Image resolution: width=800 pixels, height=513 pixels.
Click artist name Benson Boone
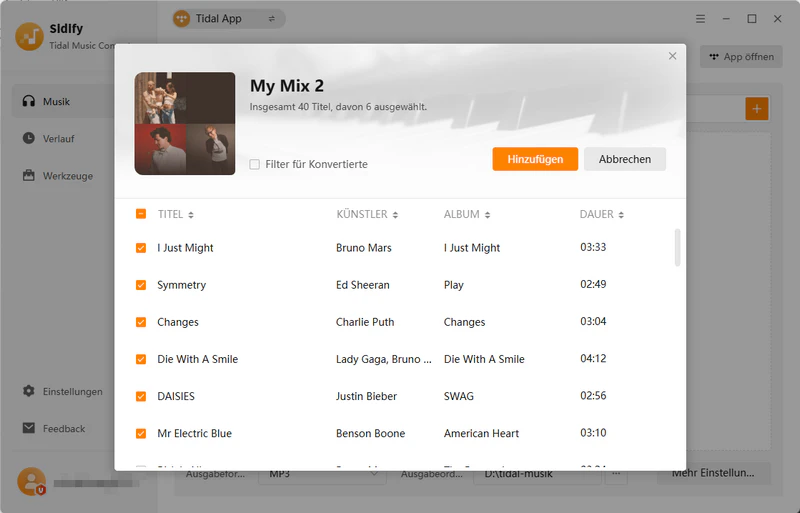[370, 433]
